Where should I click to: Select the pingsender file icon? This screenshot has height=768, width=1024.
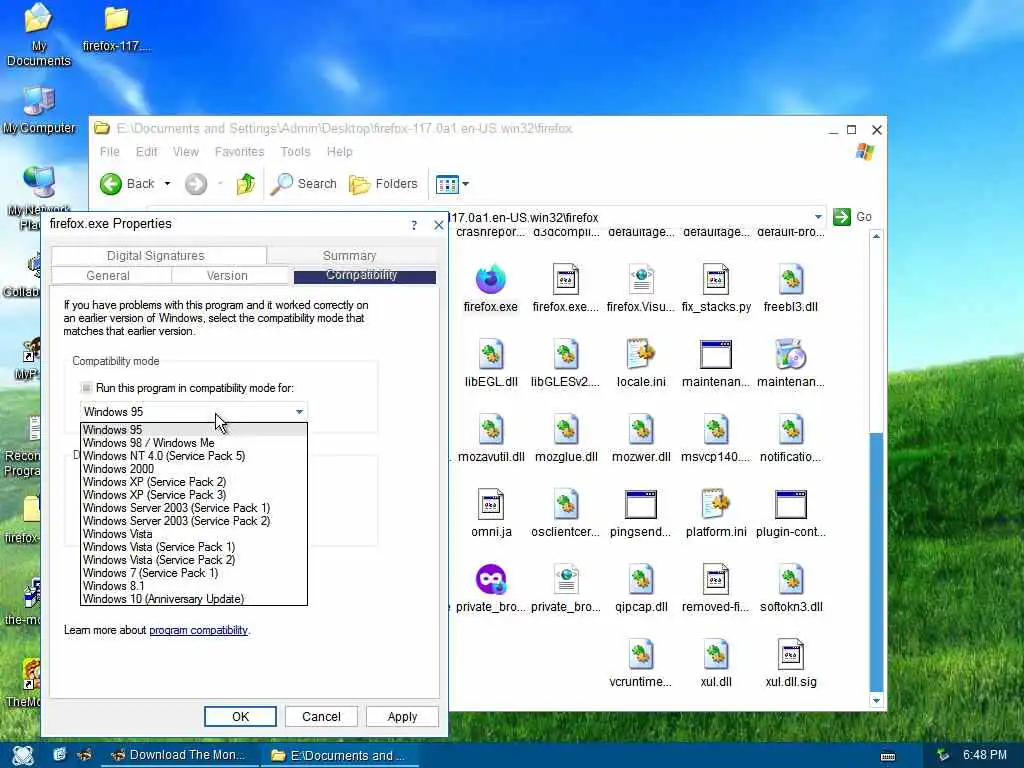(641, 505)
